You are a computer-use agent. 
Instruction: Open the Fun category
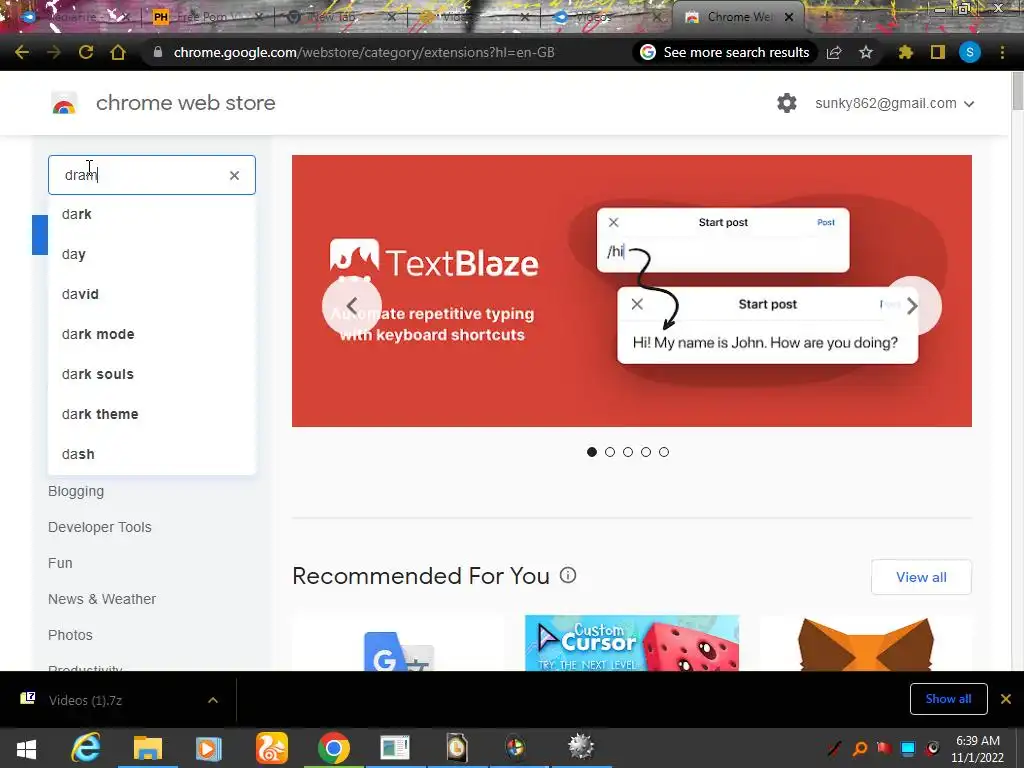60,563
